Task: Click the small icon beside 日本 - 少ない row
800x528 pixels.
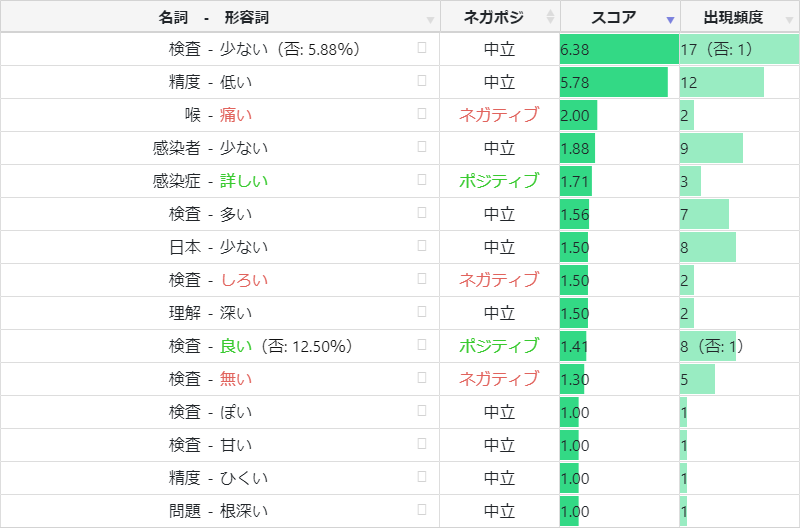Action: (422, 246)
